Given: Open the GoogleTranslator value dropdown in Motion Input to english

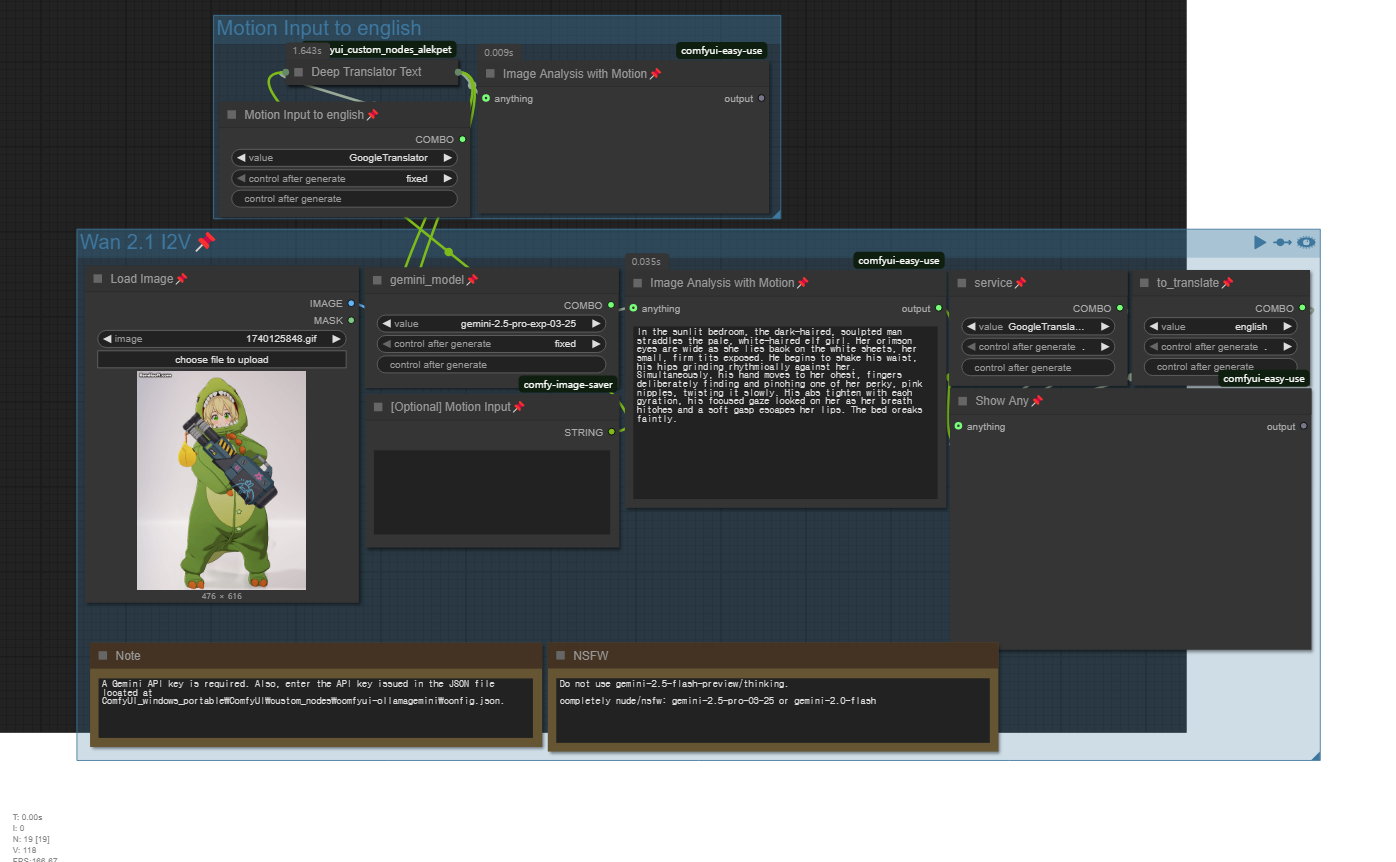Looking at the screenshot, I should 344,158.
